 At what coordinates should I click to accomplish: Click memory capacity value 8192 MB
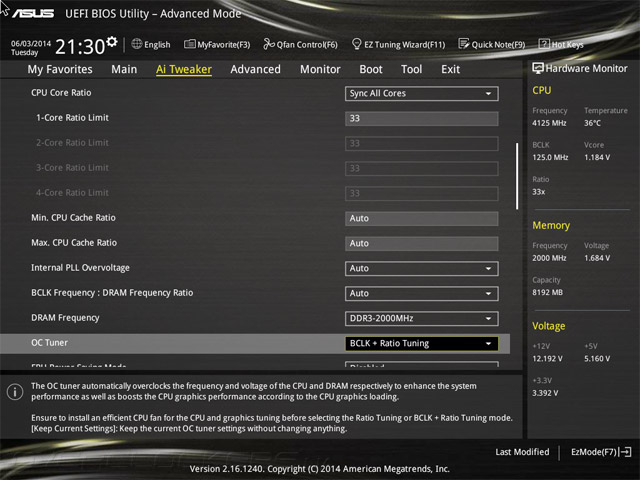coord(547,292)
